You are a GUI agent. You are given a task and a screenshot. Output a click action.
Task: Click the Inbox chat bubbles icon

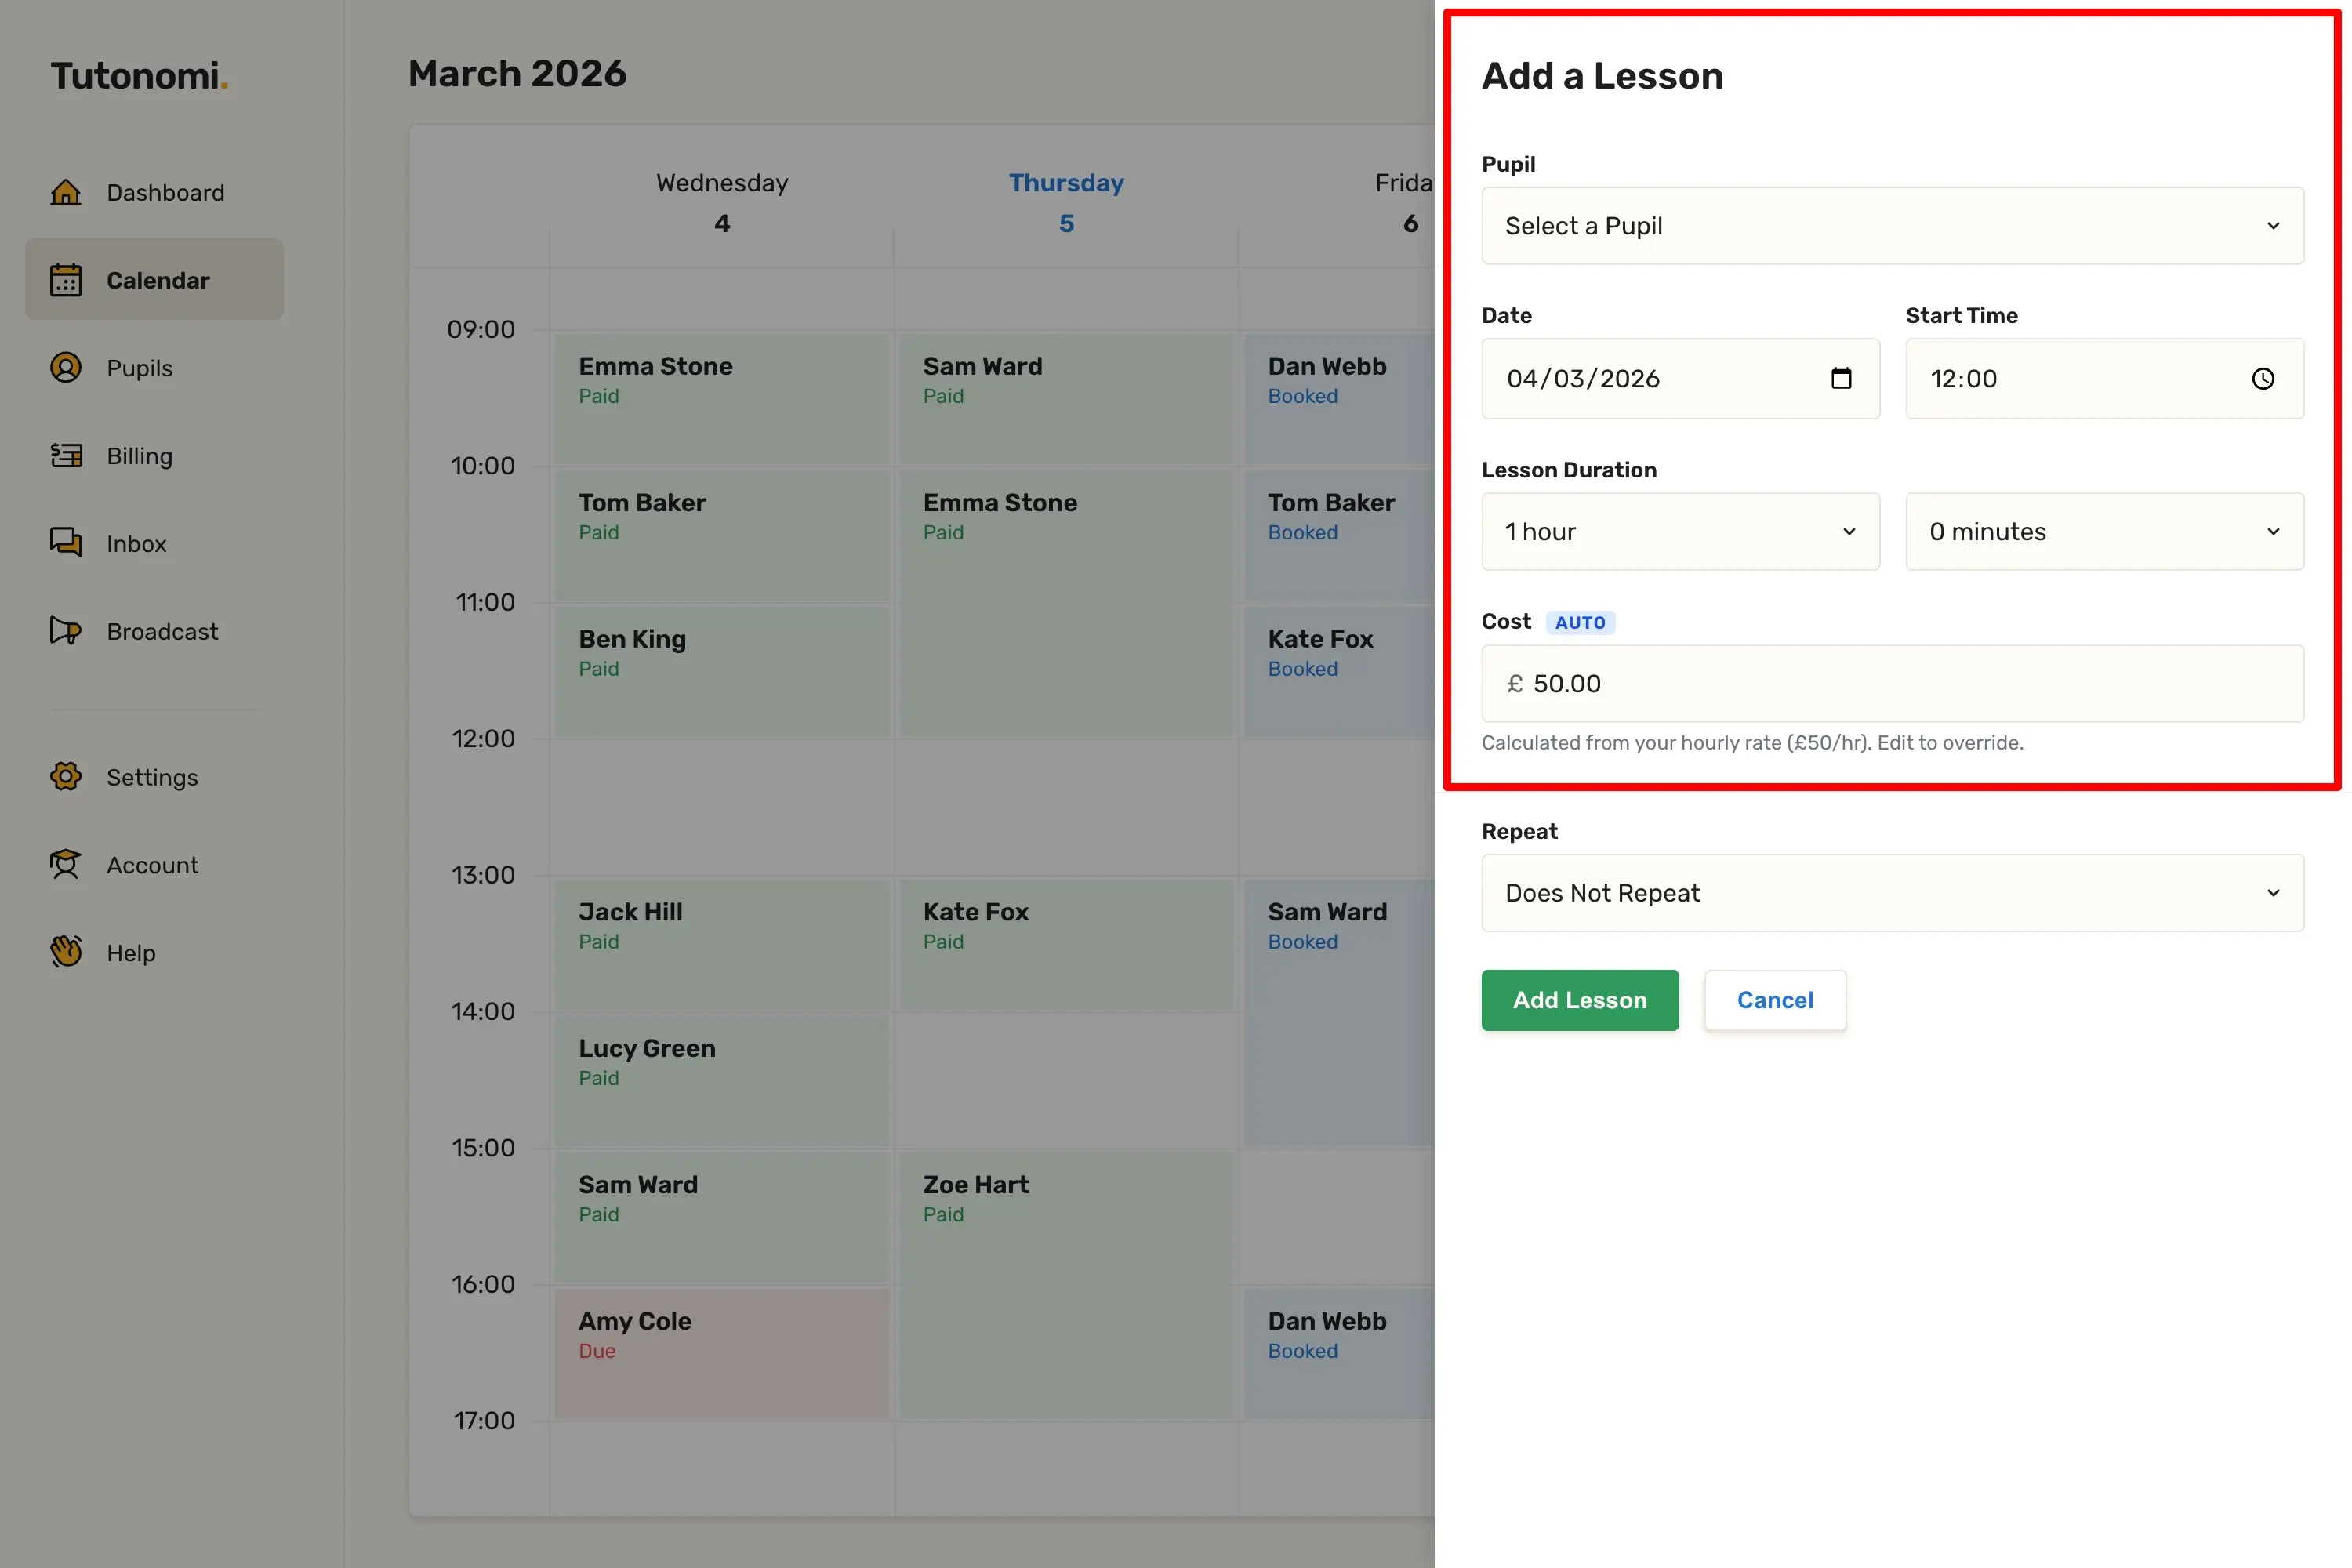(66, 543)
